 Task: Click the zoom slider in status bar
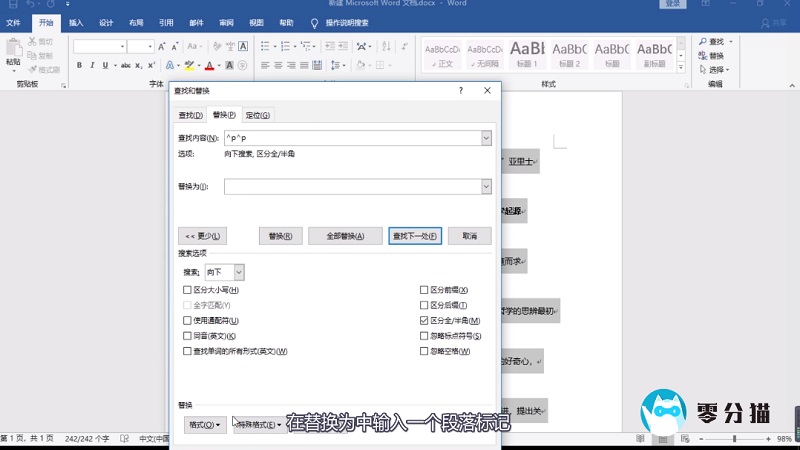click(x=735, y=439)
